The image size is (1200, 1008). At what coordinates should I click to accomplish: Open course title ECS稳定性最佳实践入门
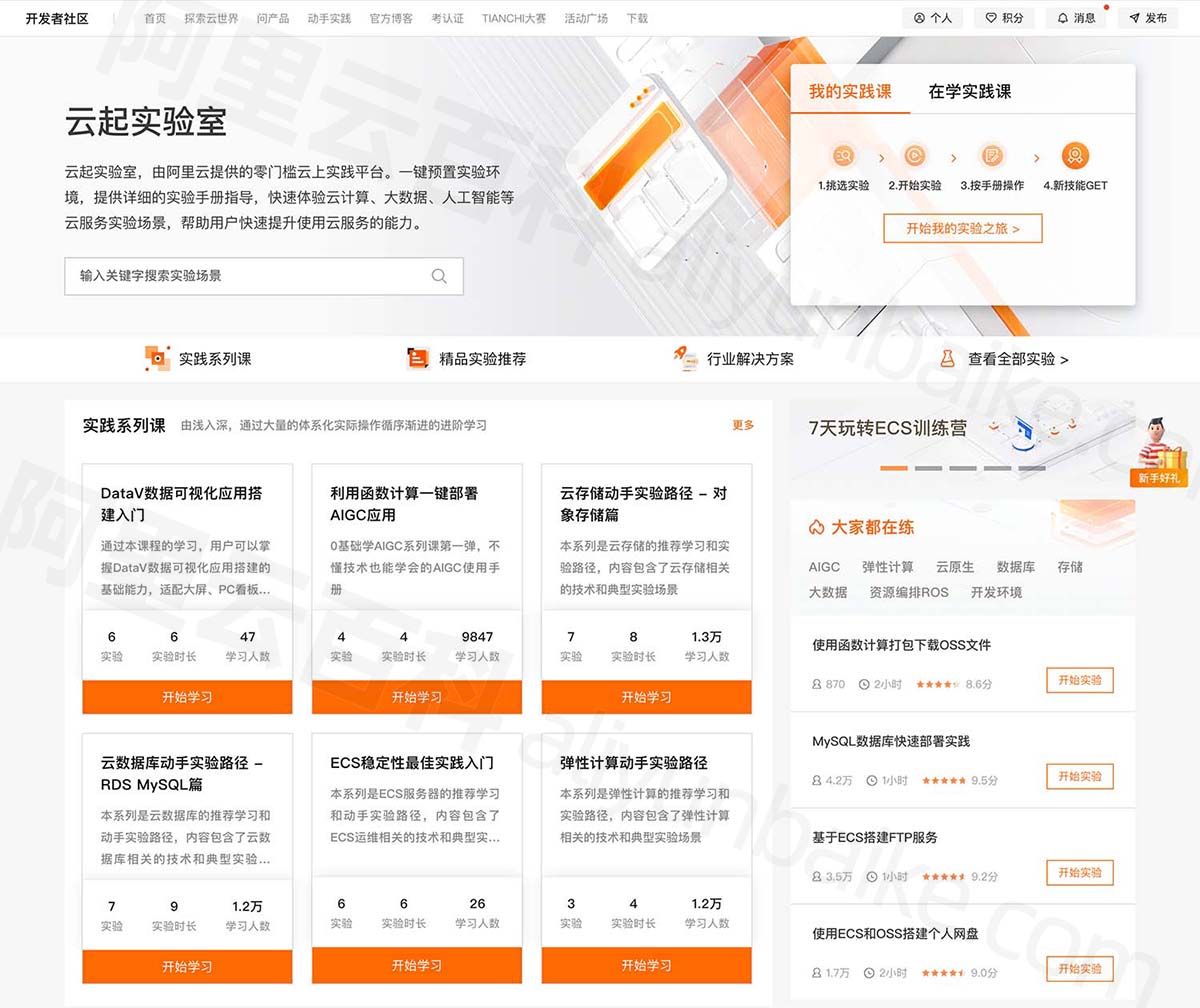(412, 763)
